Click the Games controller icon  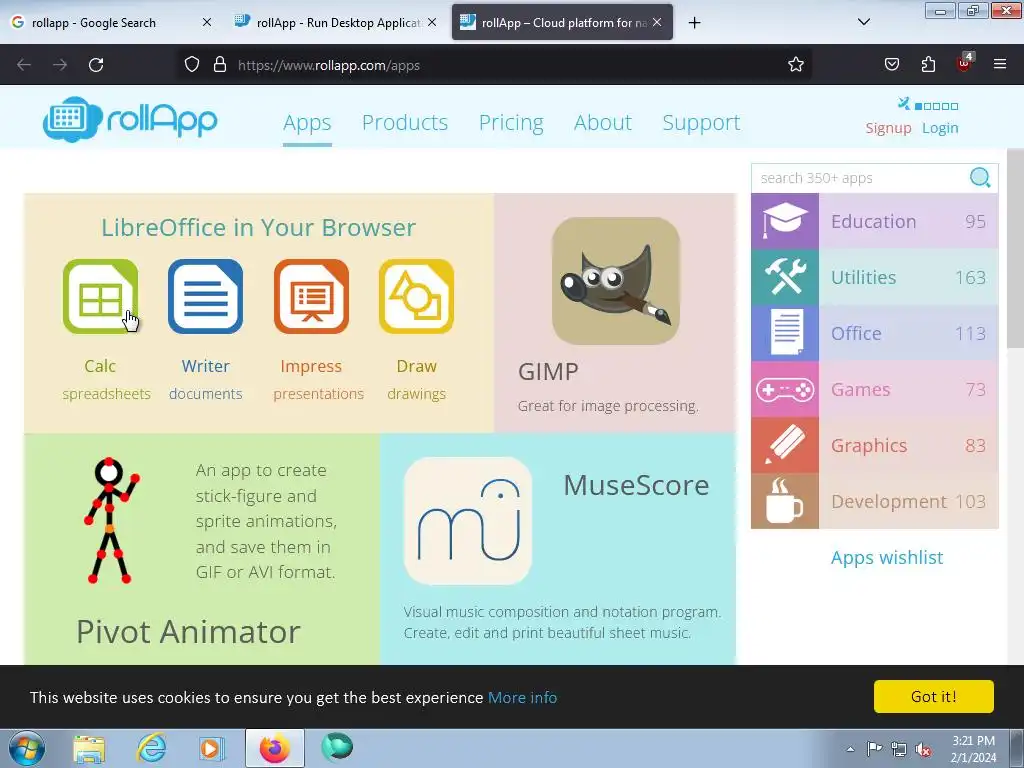coord(784,390)
